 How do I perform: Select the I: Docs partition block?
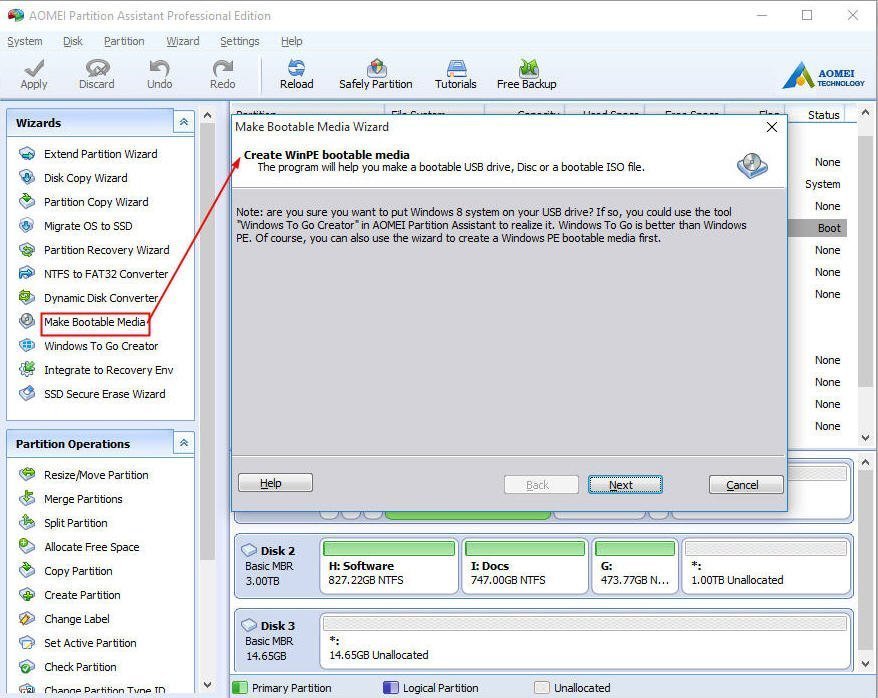(x=525, y=566)
